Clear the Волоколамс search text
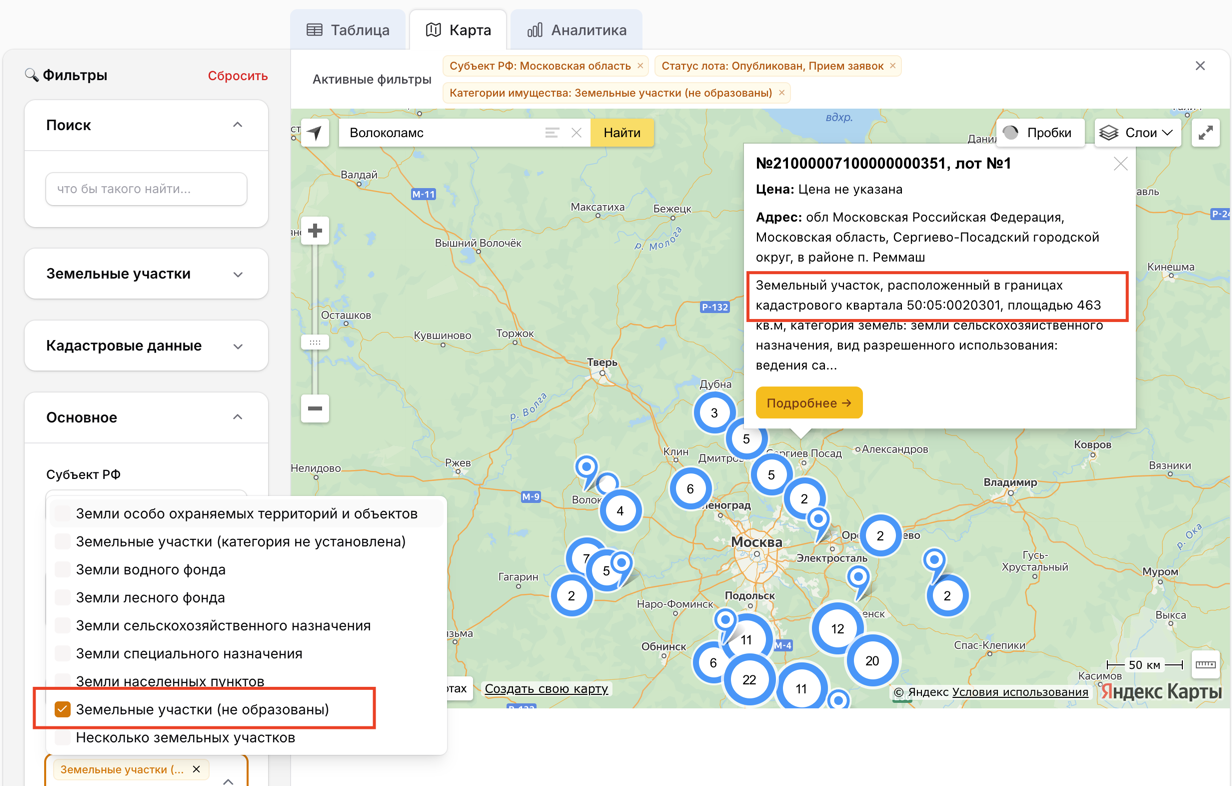The height and width of the screenshot is (786, 1232). (577, 133)
